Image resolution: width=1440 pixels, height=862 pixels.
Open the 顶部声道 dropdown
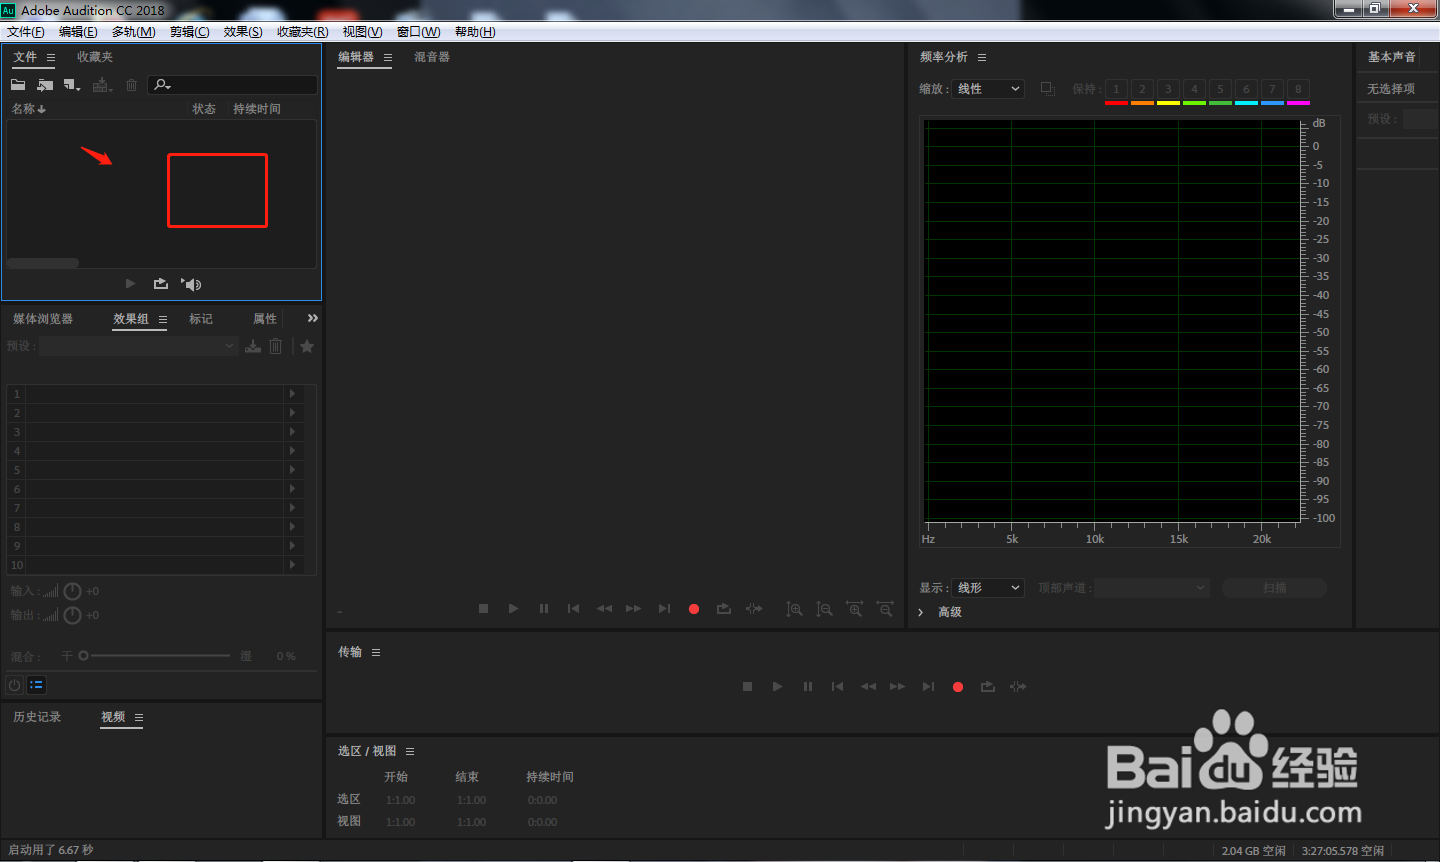pyautogui.click(x=1152, y=588)
